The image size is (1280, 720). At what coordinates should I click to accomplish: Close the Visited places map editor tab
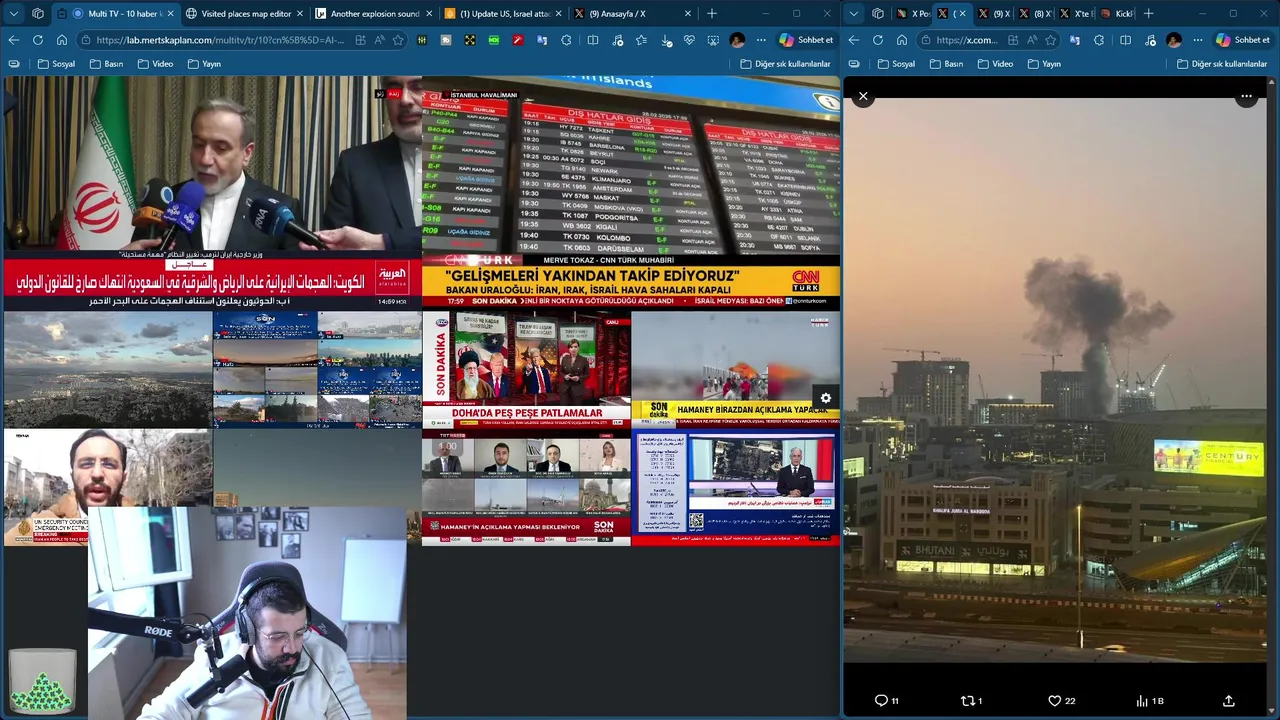click(x=299, y=14)
